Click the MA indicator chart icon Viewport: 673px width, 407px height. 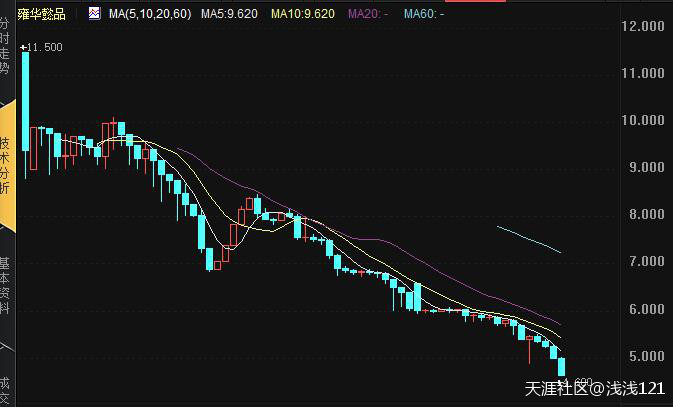(x=94, y=14)
